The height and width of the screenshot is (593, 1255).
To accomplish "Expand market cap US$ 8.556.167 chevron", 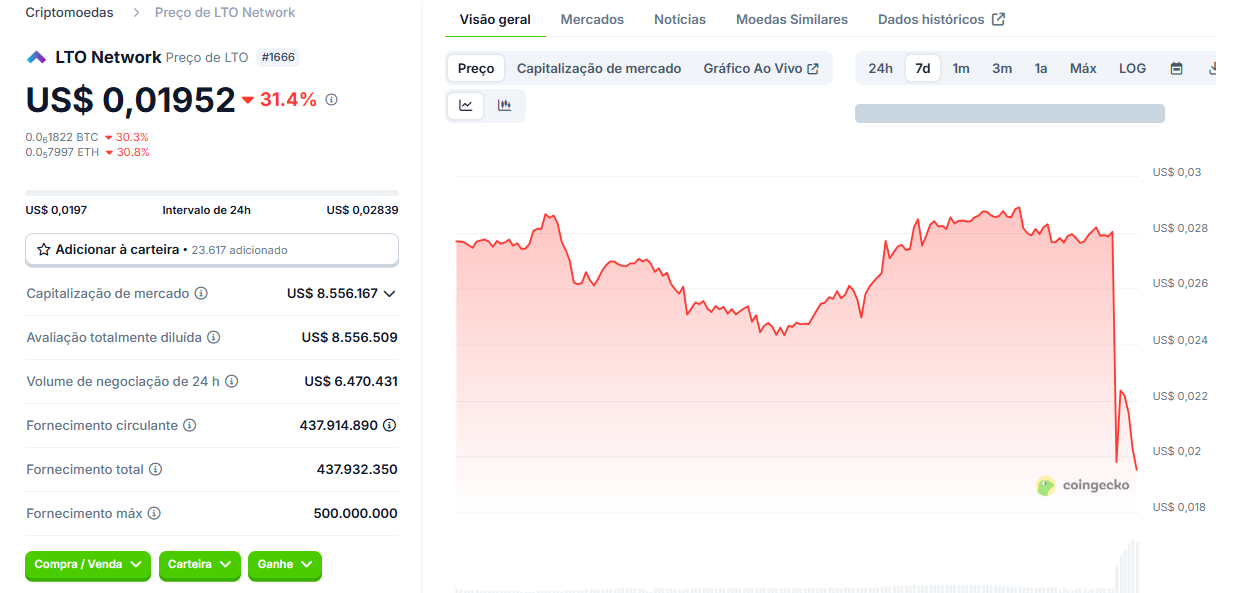I will [x=390, y=293].
